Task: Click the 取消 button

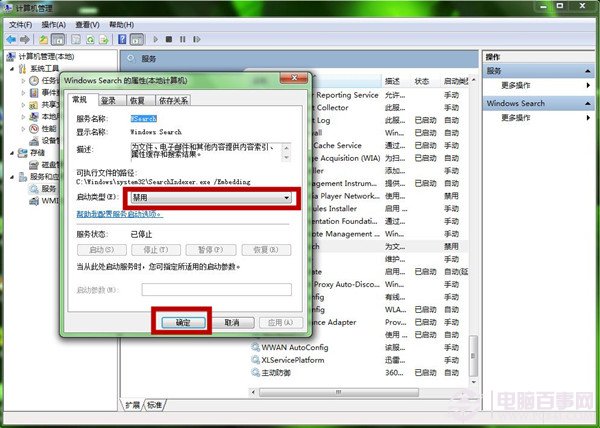Action: (x=232, y=323)
